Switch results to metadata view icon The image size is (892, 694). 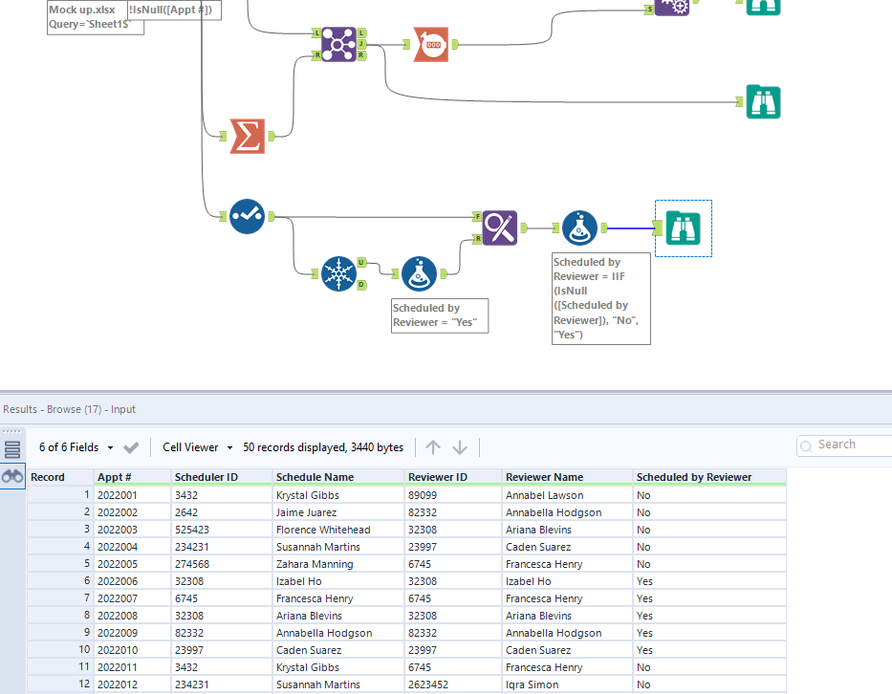coord(13,450)
